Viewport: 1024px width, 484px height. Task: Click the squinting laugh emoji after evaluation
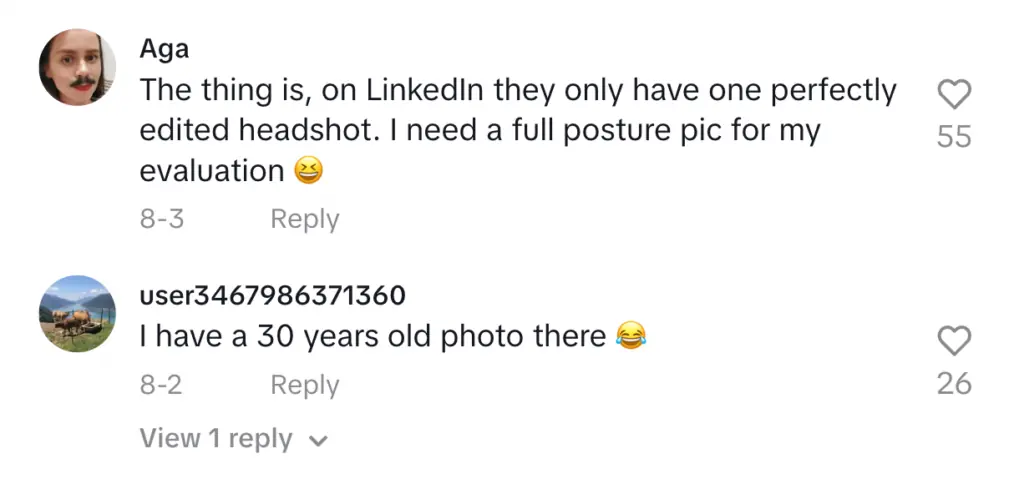point(310,172)
